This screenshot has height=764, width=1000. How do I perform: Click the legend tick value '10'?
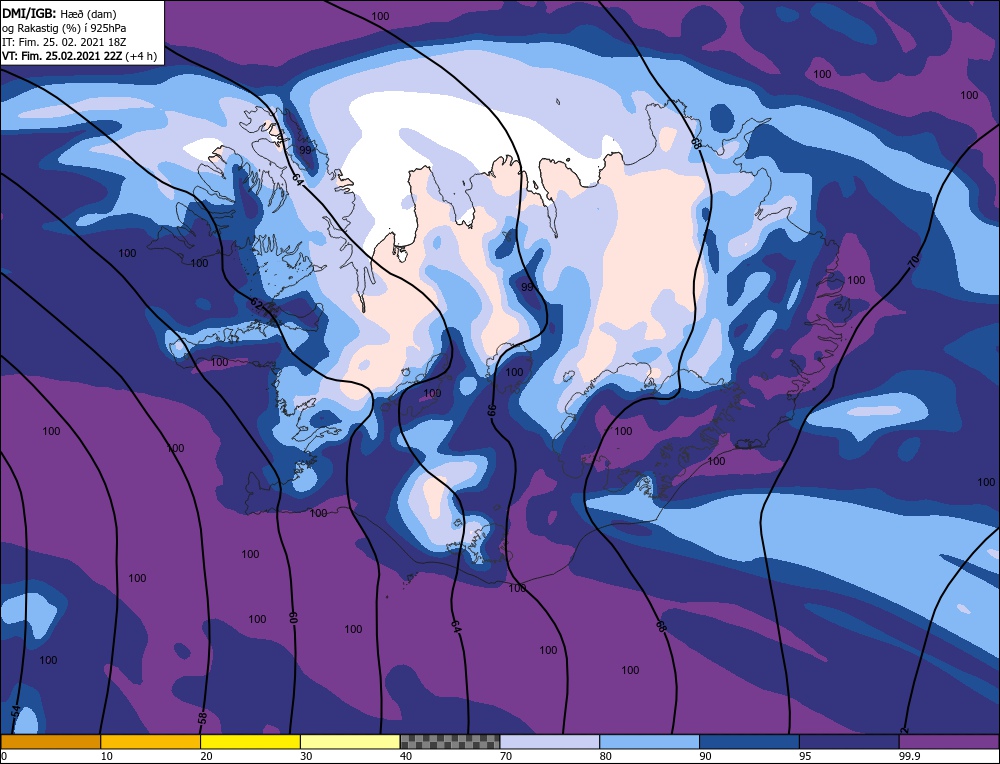click(x=107, y=756)
